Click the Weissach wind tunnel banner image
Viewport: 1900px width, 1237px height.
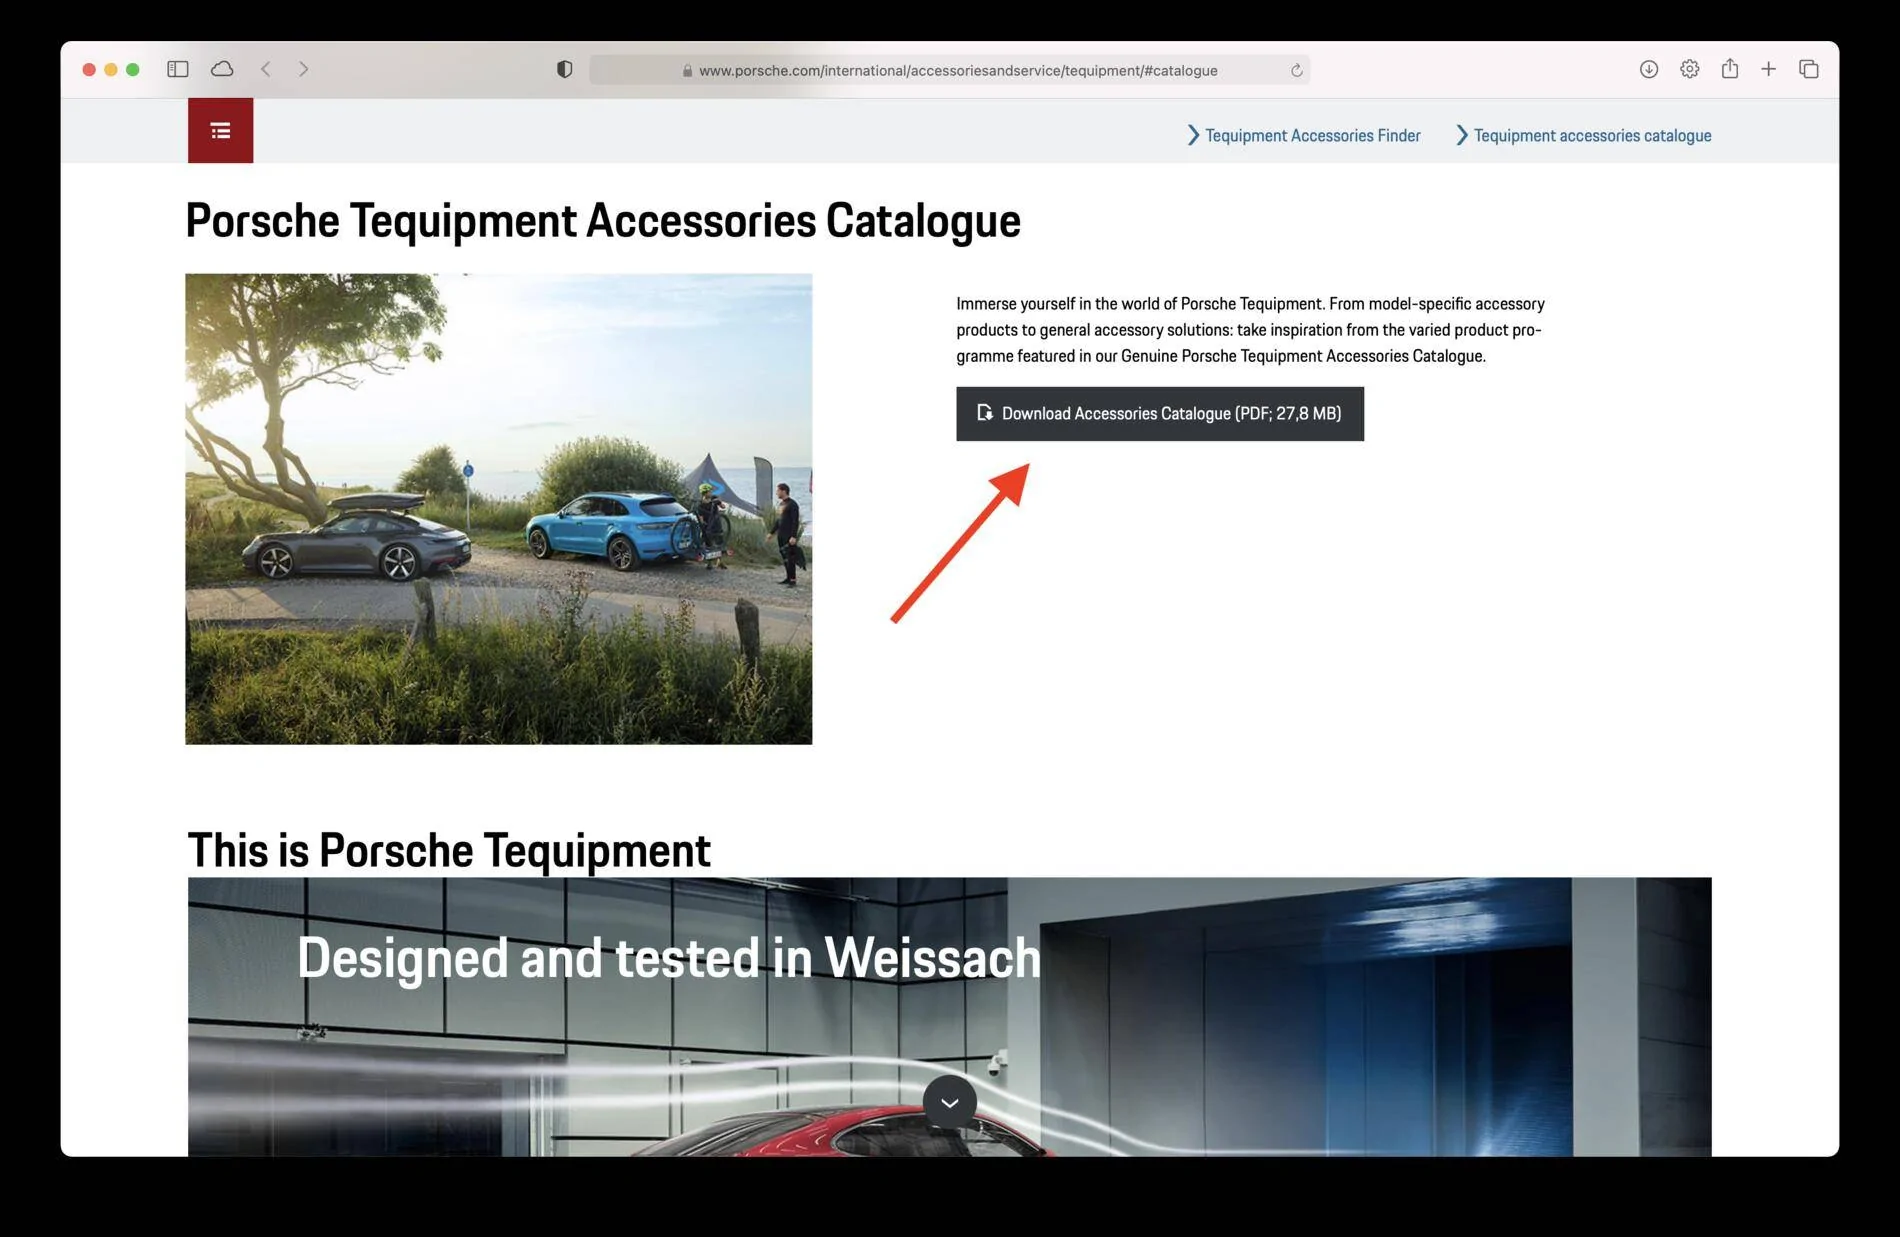pos(949,1017)
